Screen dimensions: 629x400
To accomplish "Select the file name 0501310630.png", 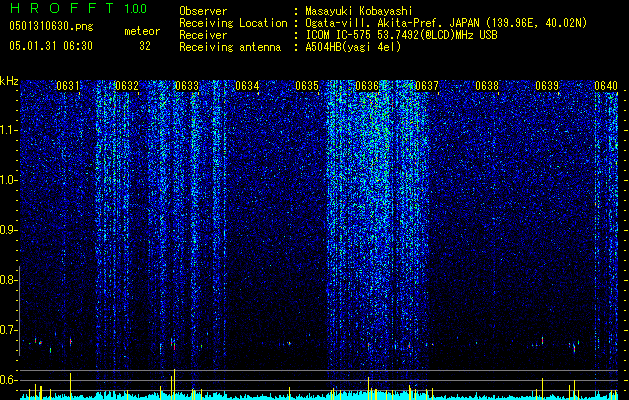I will pyautogui.click(x=51, y=27).
